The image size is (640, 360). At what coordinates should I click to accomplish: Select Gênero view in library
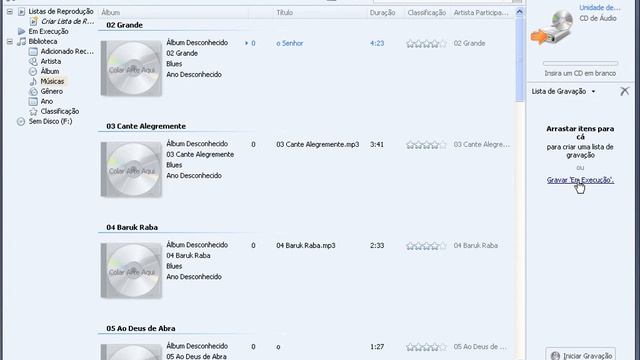pyautogui.click(x=51, y=91)
